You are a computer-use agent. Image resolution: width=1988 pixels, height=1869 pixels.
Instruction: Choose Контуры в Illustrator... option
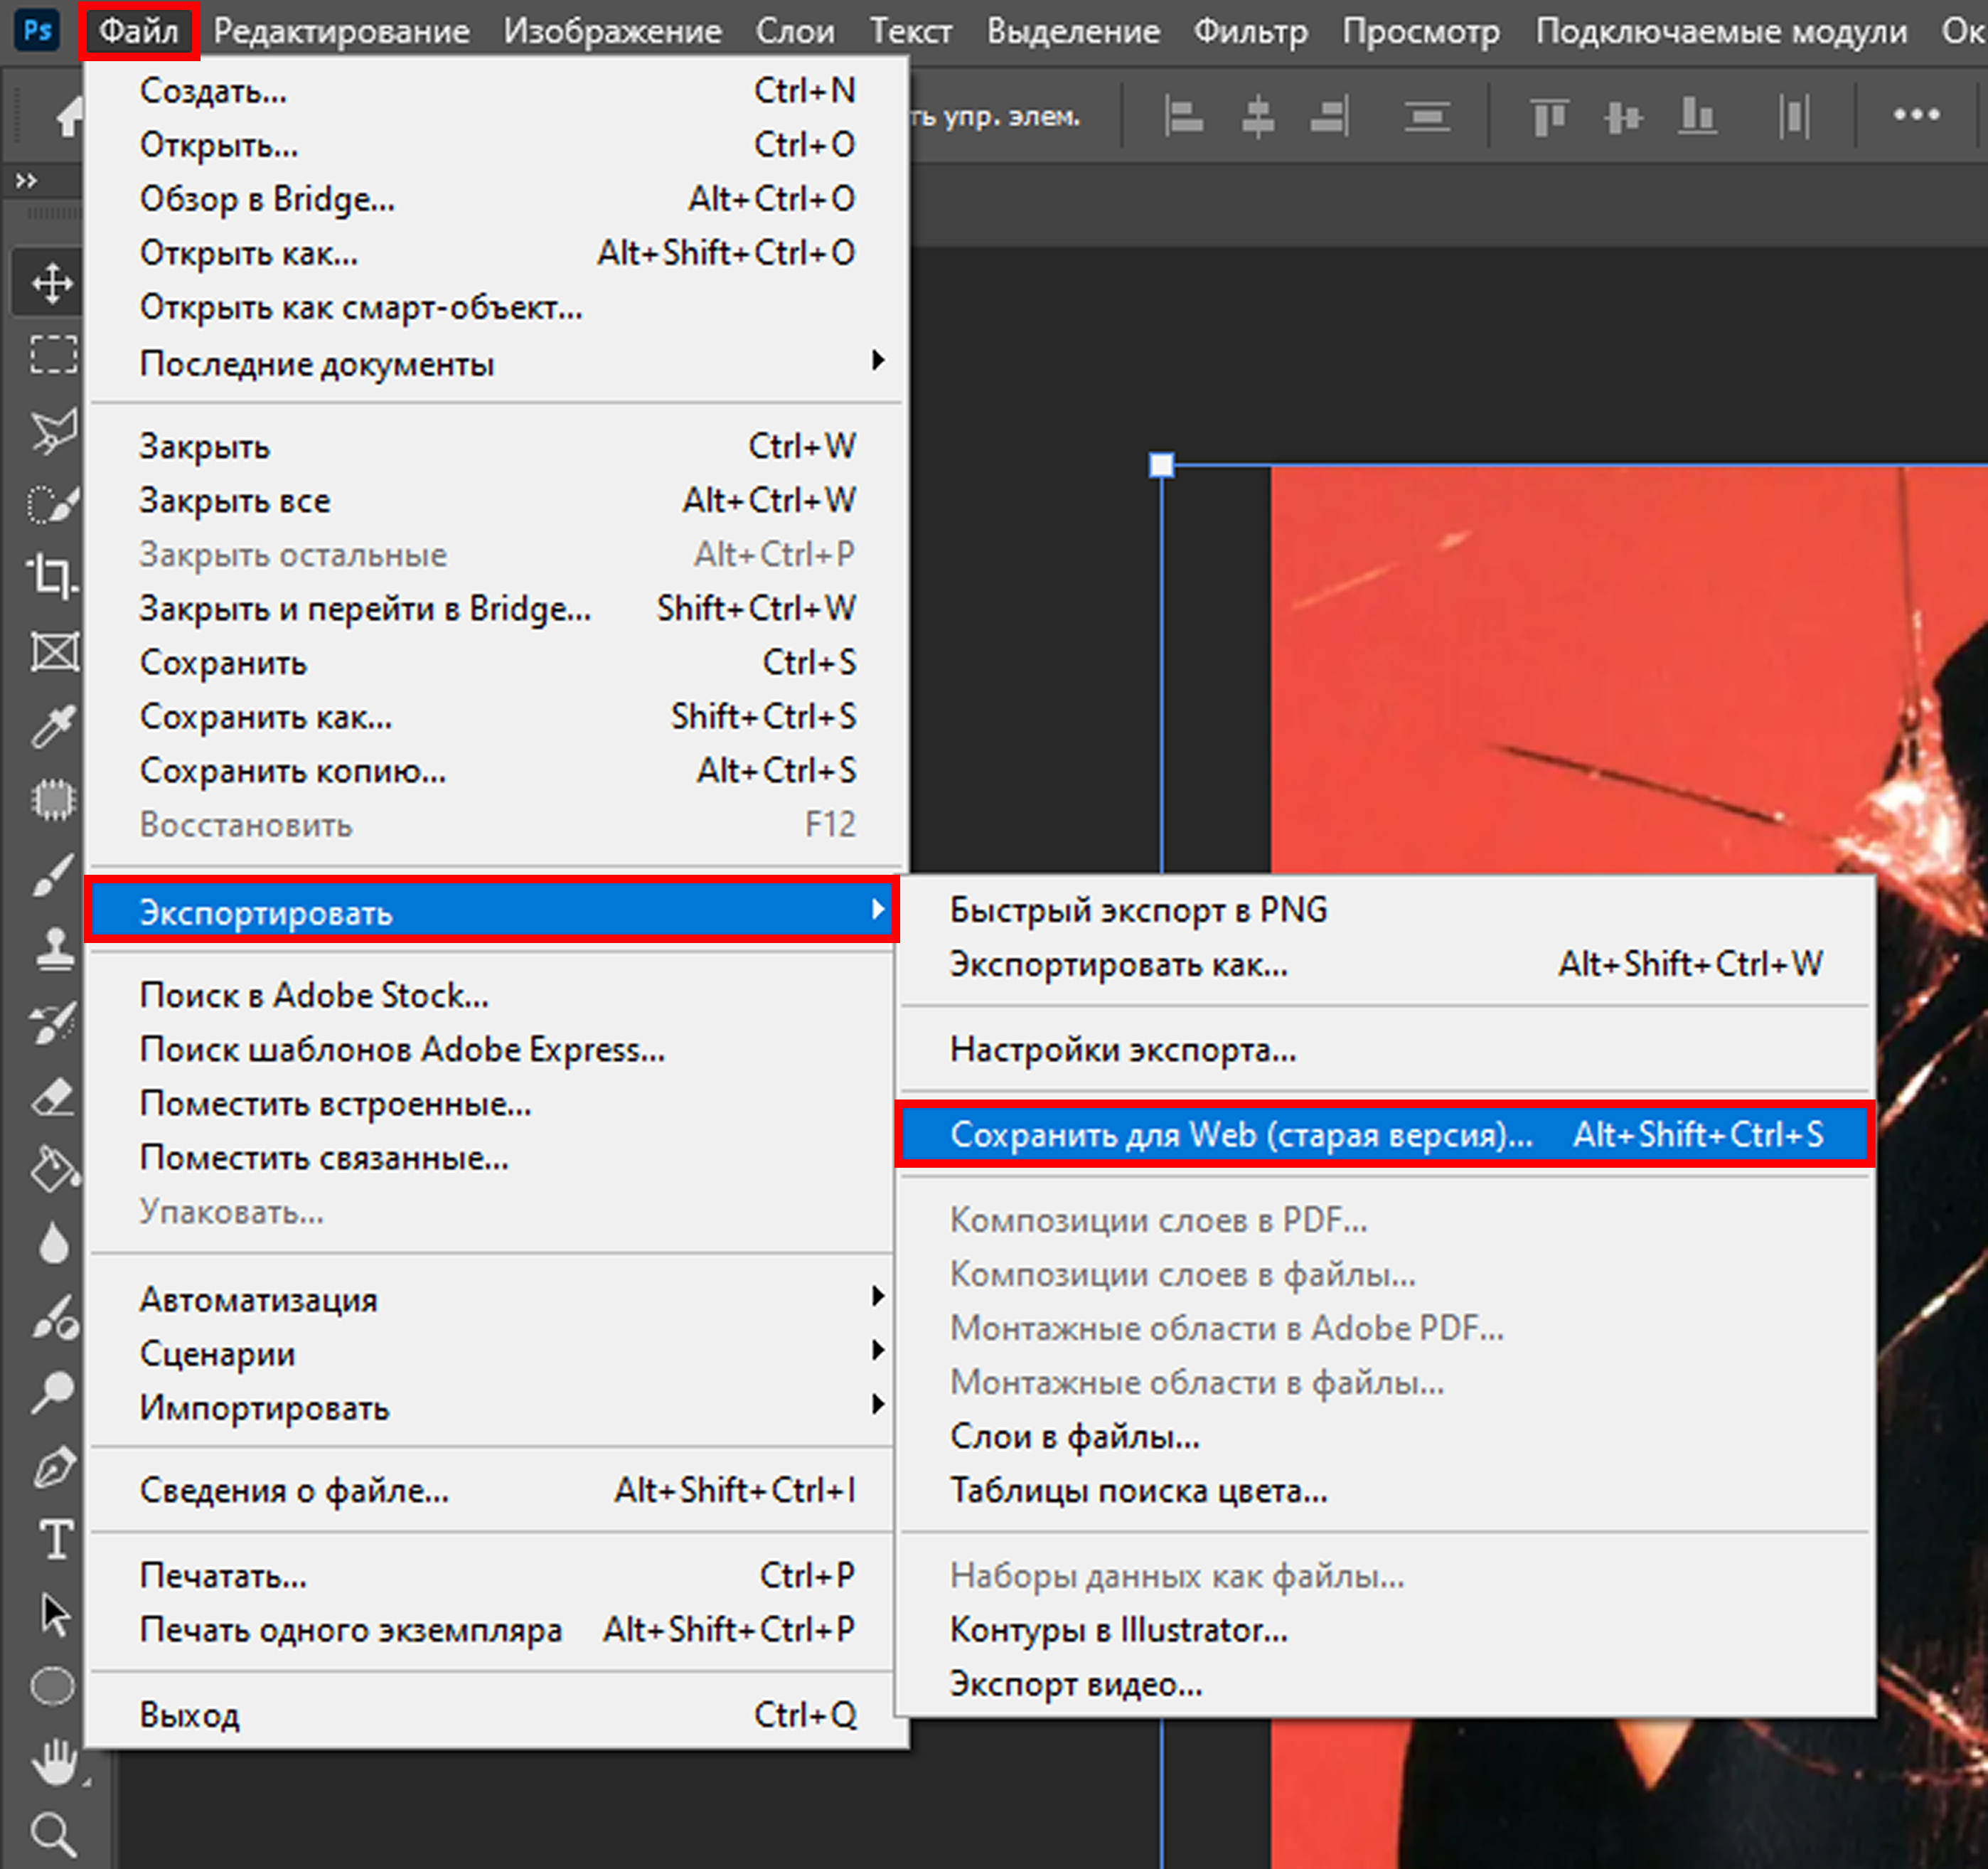tap(1385, 1630)
